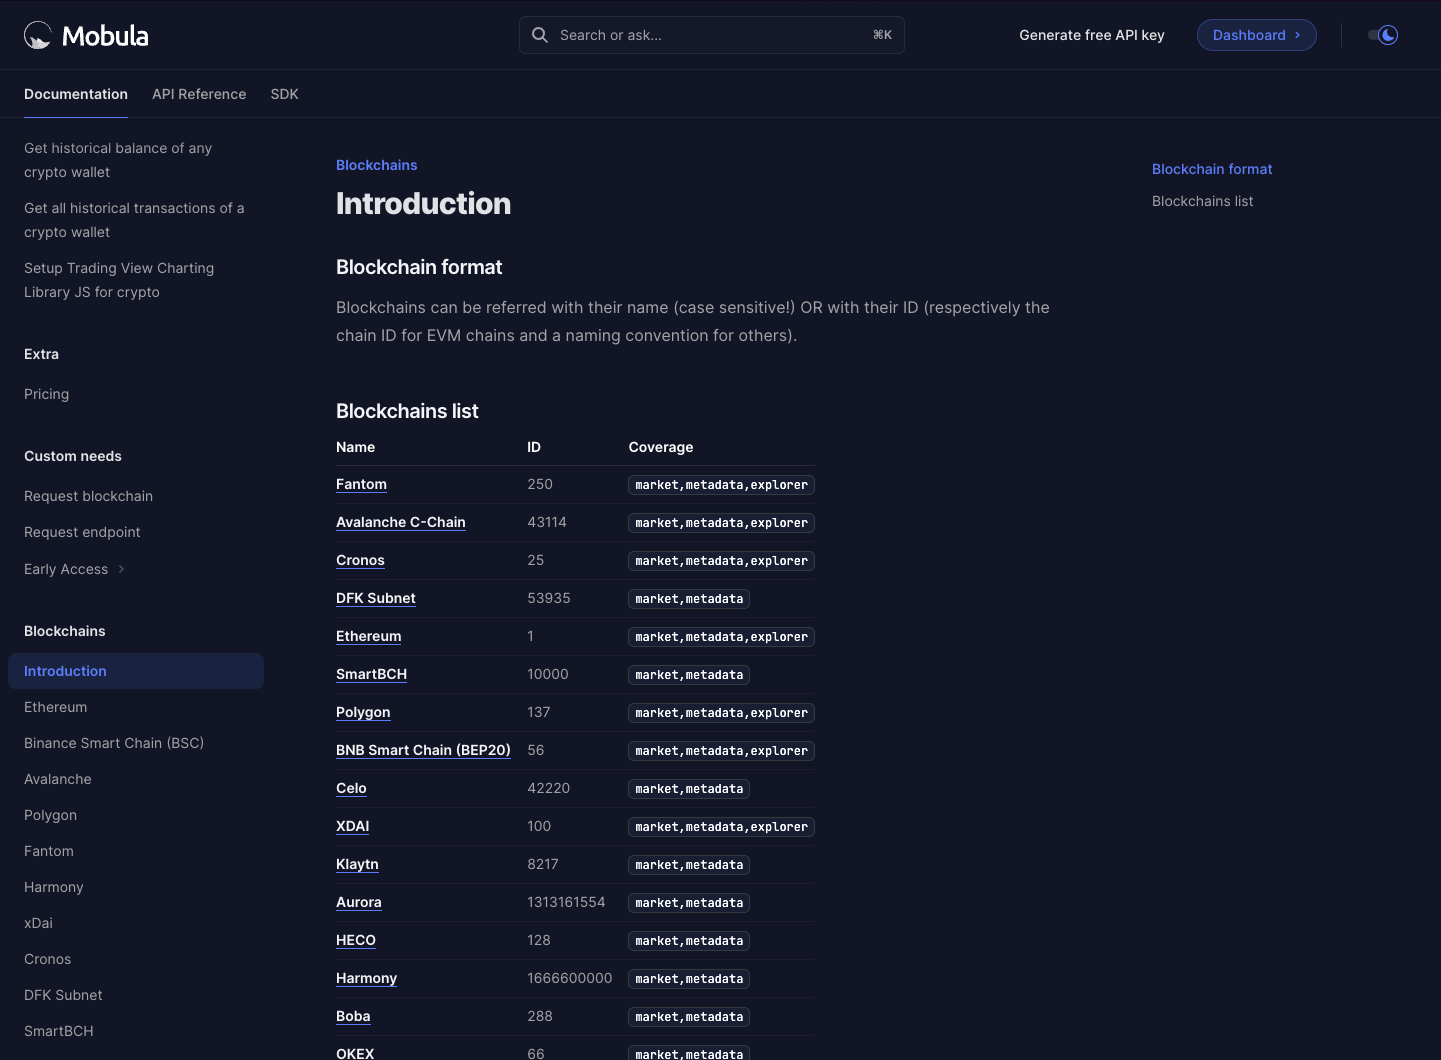This screenshot has width=1441, height=1060.
Task: Click the ID value 1666600000
Action: pos(570,978)
